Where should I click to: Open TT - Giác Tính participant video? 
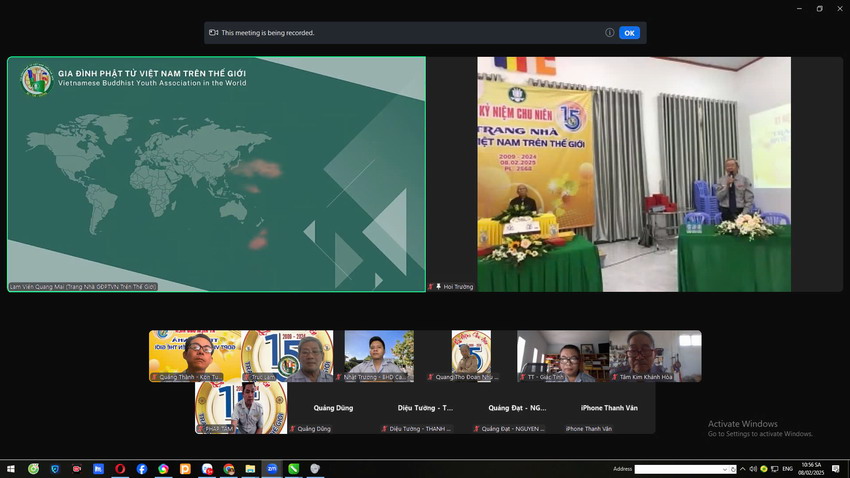tap(563, 356)
